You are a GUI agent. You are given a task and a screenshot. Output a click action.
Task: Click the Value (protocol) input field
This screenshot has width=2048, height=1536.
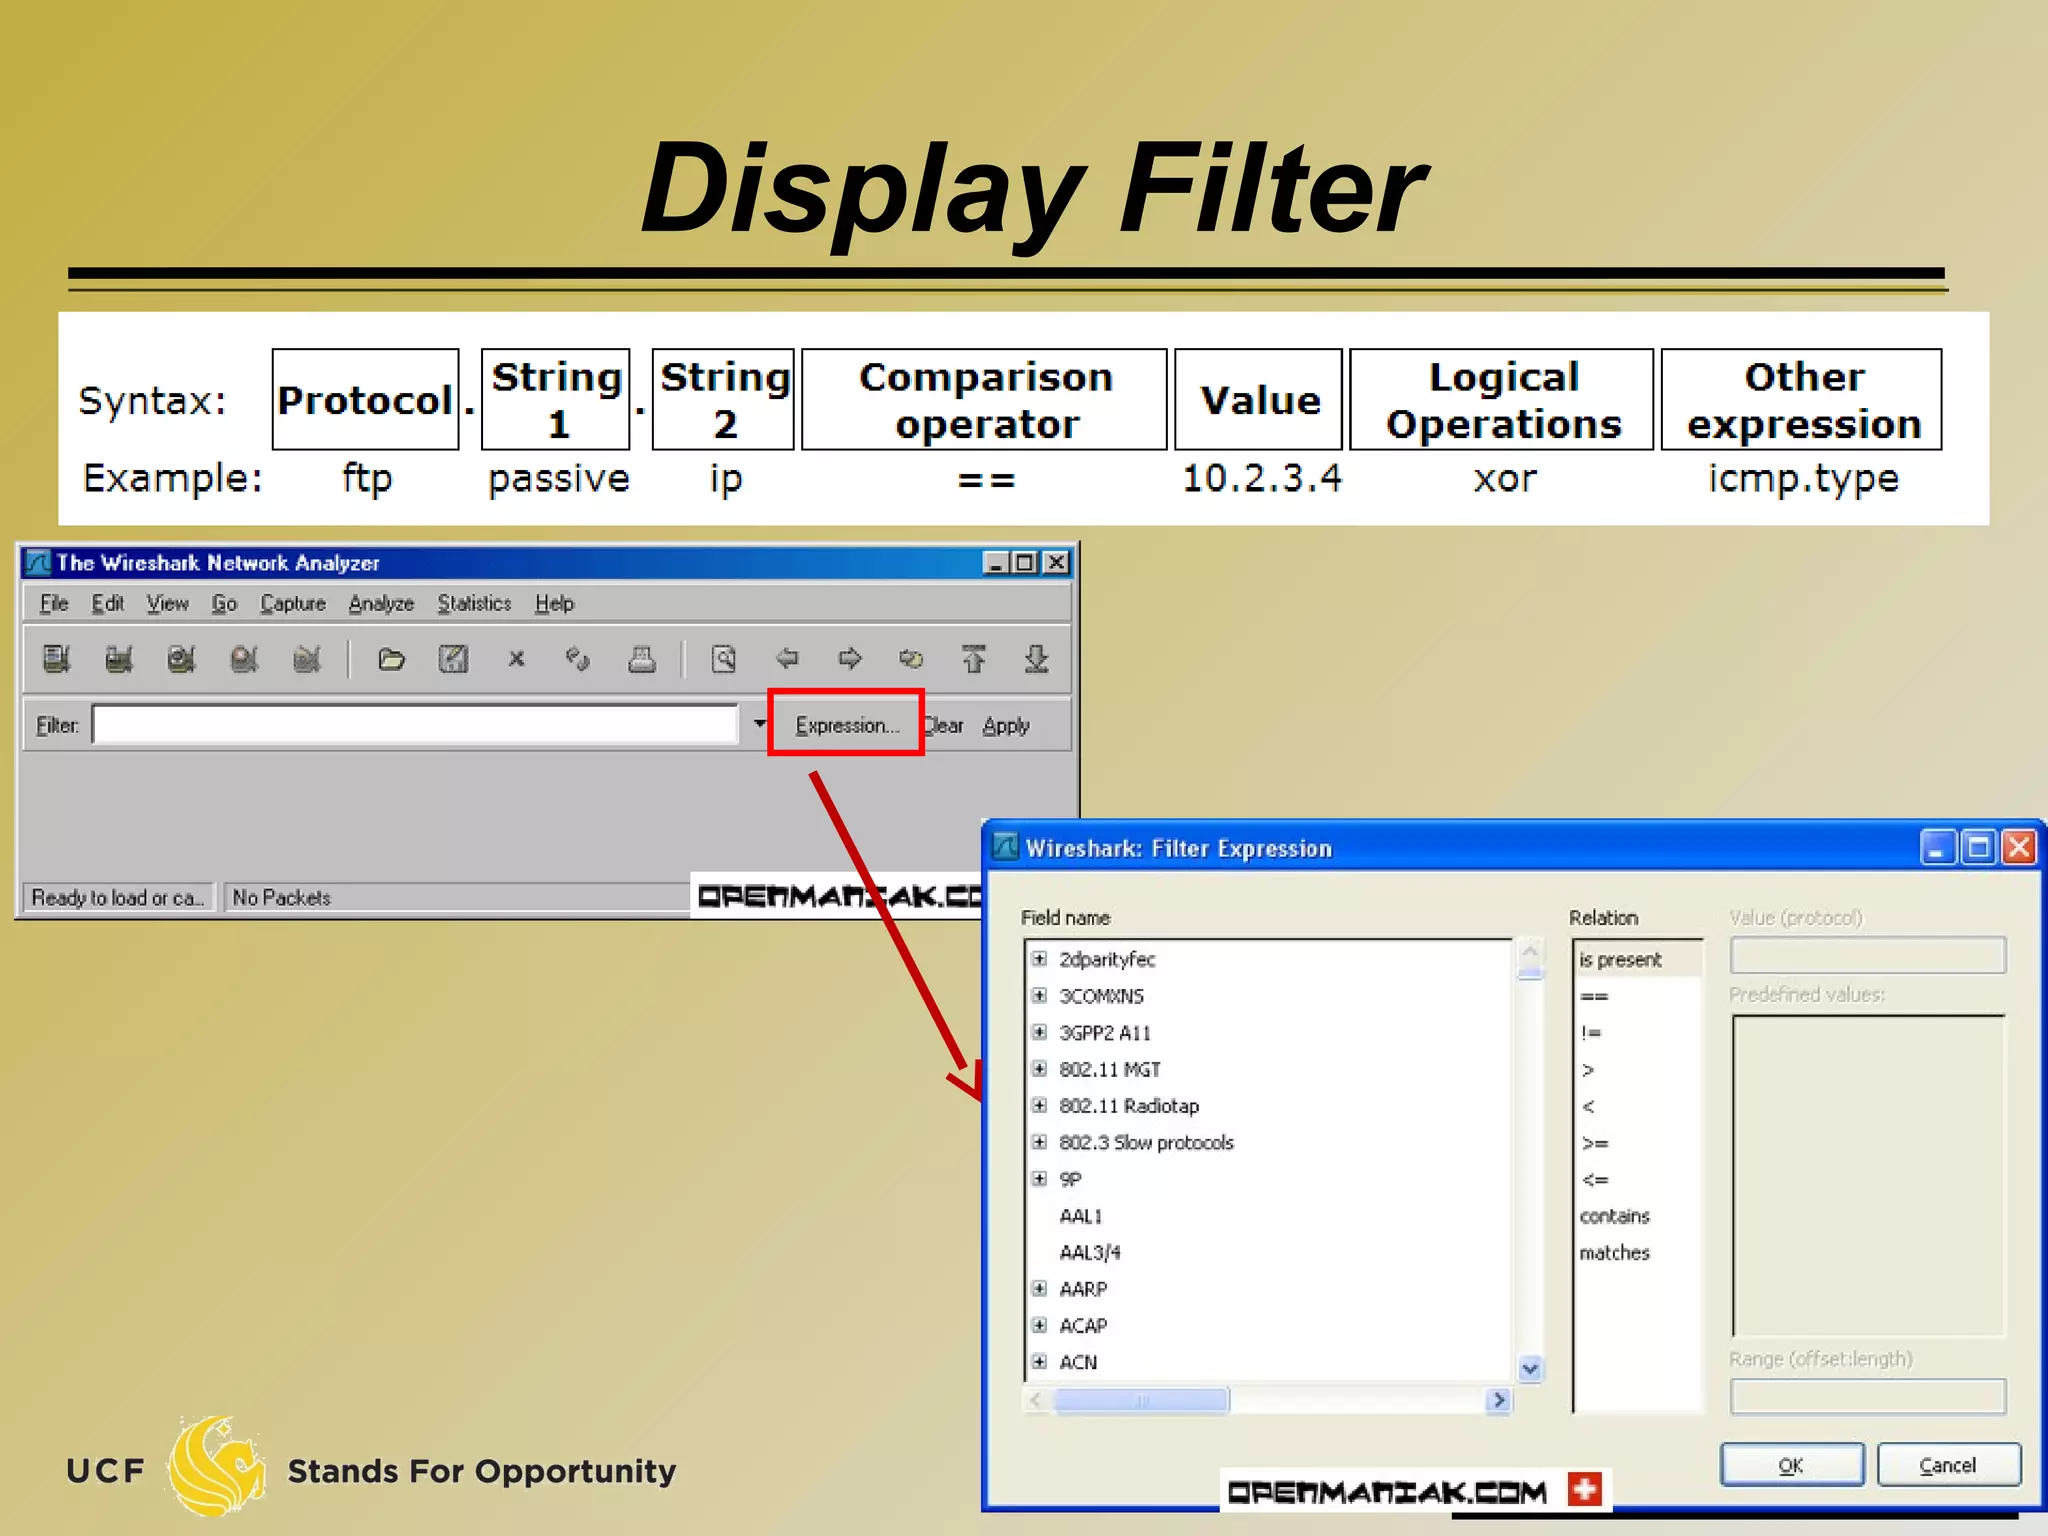tap(1867, 955)
